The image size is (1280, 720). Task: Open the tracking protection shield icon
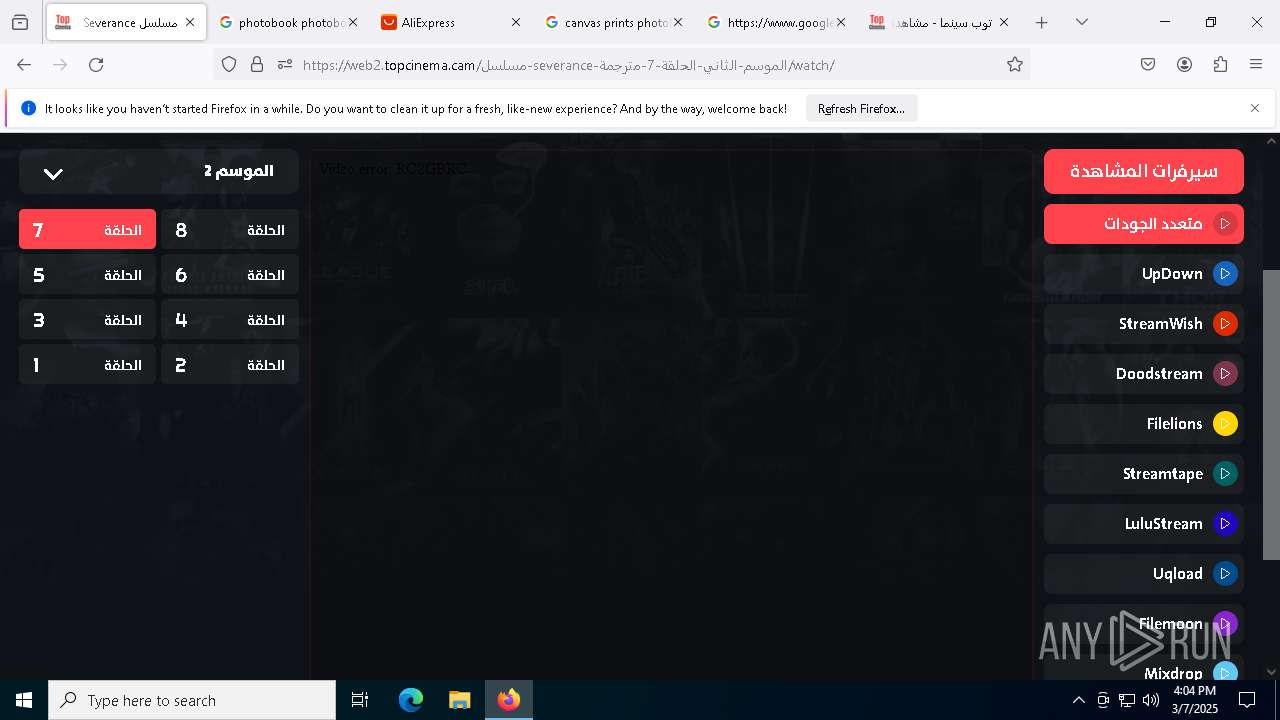click(x=229, y=64)
